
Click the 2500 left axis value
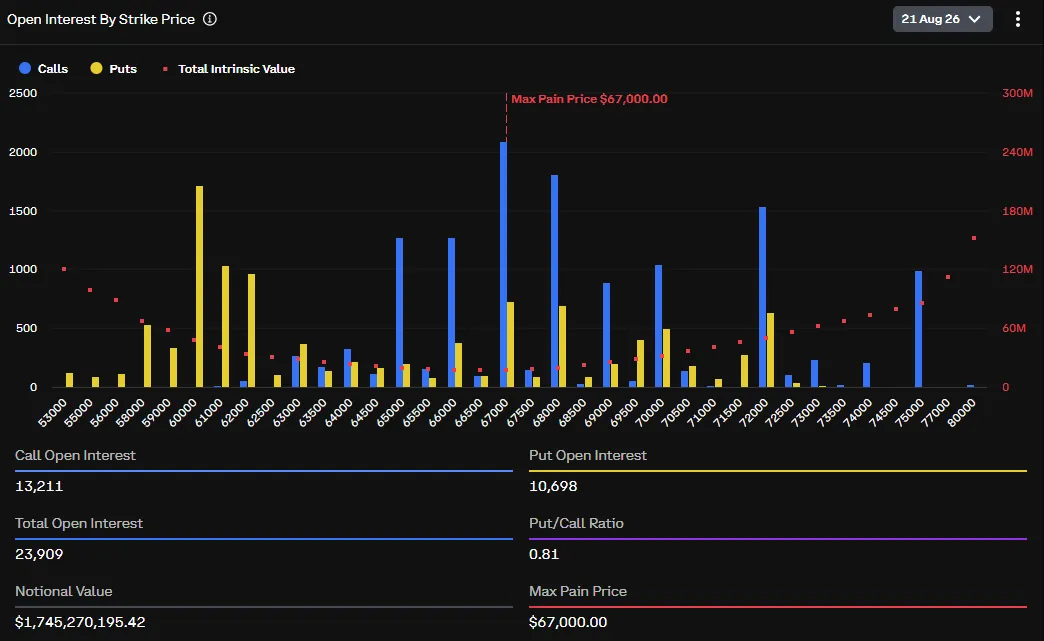[x=23, y=93]
